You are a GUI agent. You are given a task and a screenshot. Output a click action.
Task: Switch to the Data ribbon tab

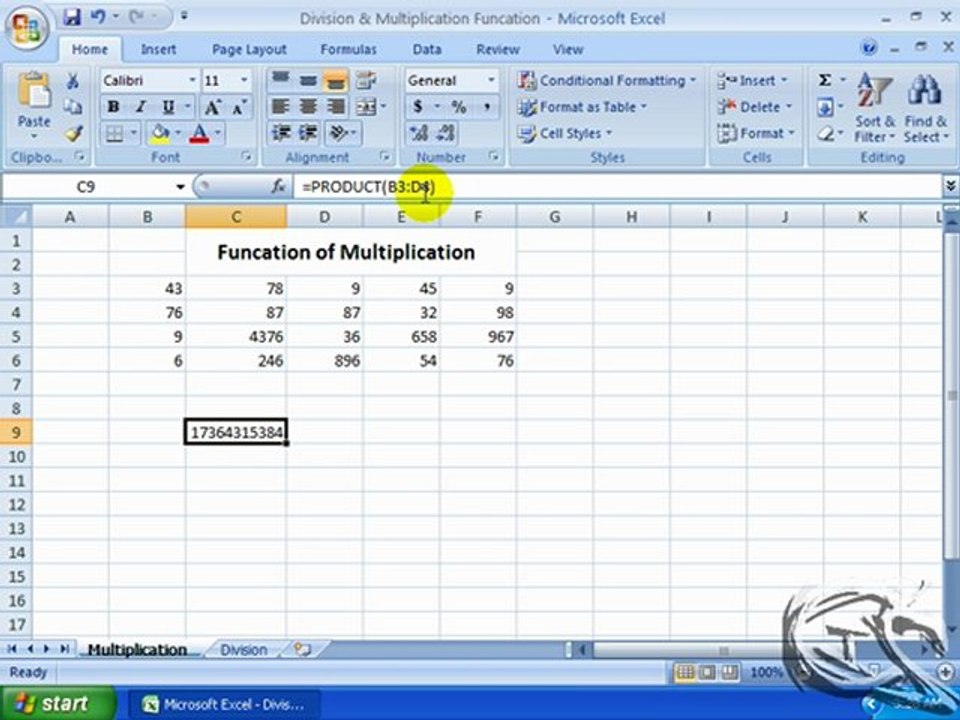click(x=427, y=50)
